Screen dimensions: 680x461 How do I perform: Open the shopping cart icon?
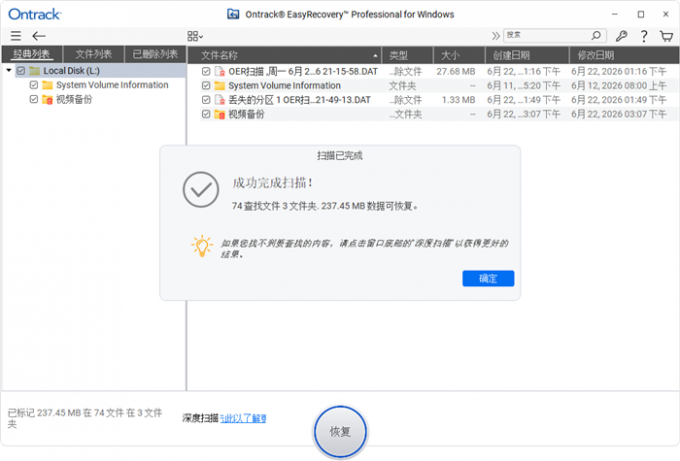(667, 36)
